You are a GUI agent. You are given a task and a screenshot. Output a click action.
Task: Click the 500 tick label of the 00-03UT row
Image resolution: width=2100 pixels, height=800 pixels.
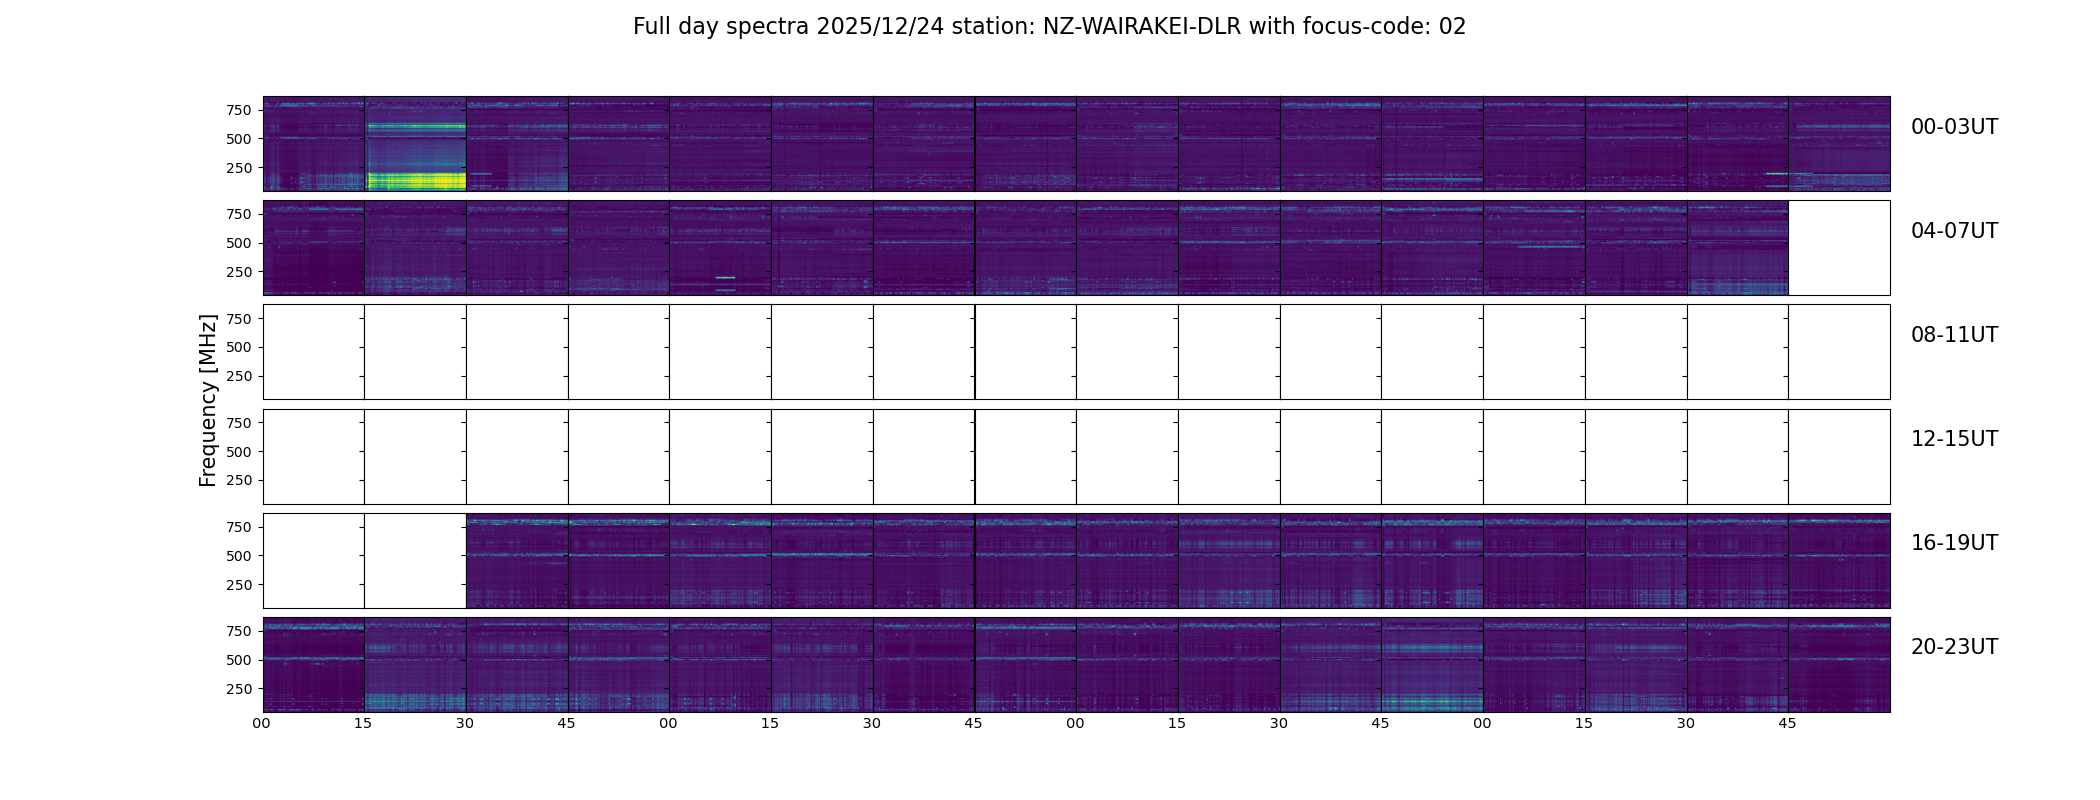pyautogui.click(x=239, y=139)
